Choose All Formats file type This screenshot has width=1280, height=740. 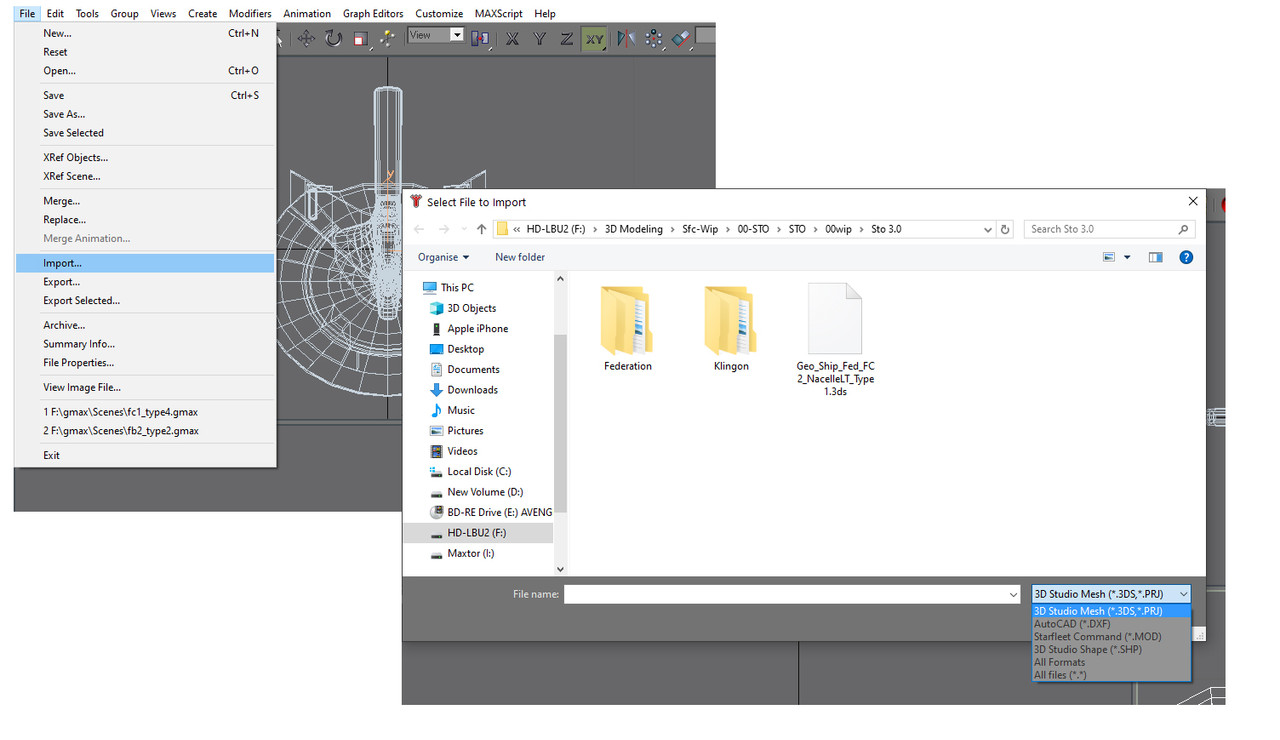(1111, 663)
